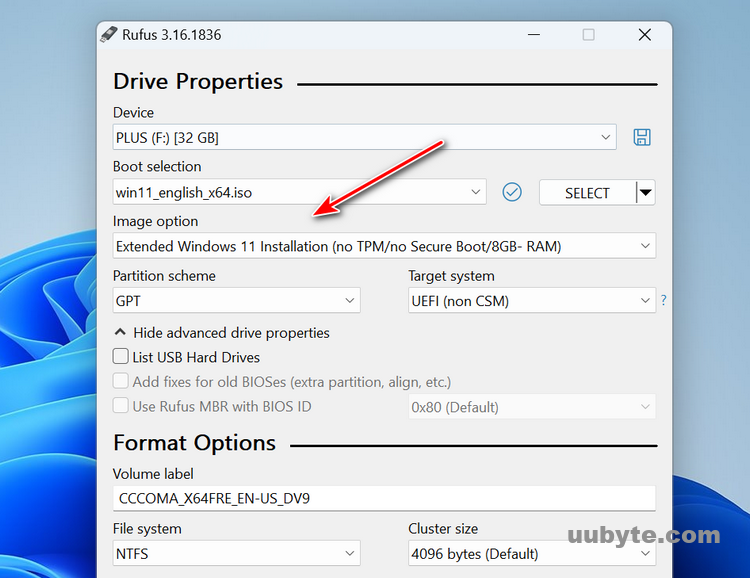This screenshot has height=578, width=750.
Task: Click the SELECT button
Action: pyautogui.click(x=587, y=193)
